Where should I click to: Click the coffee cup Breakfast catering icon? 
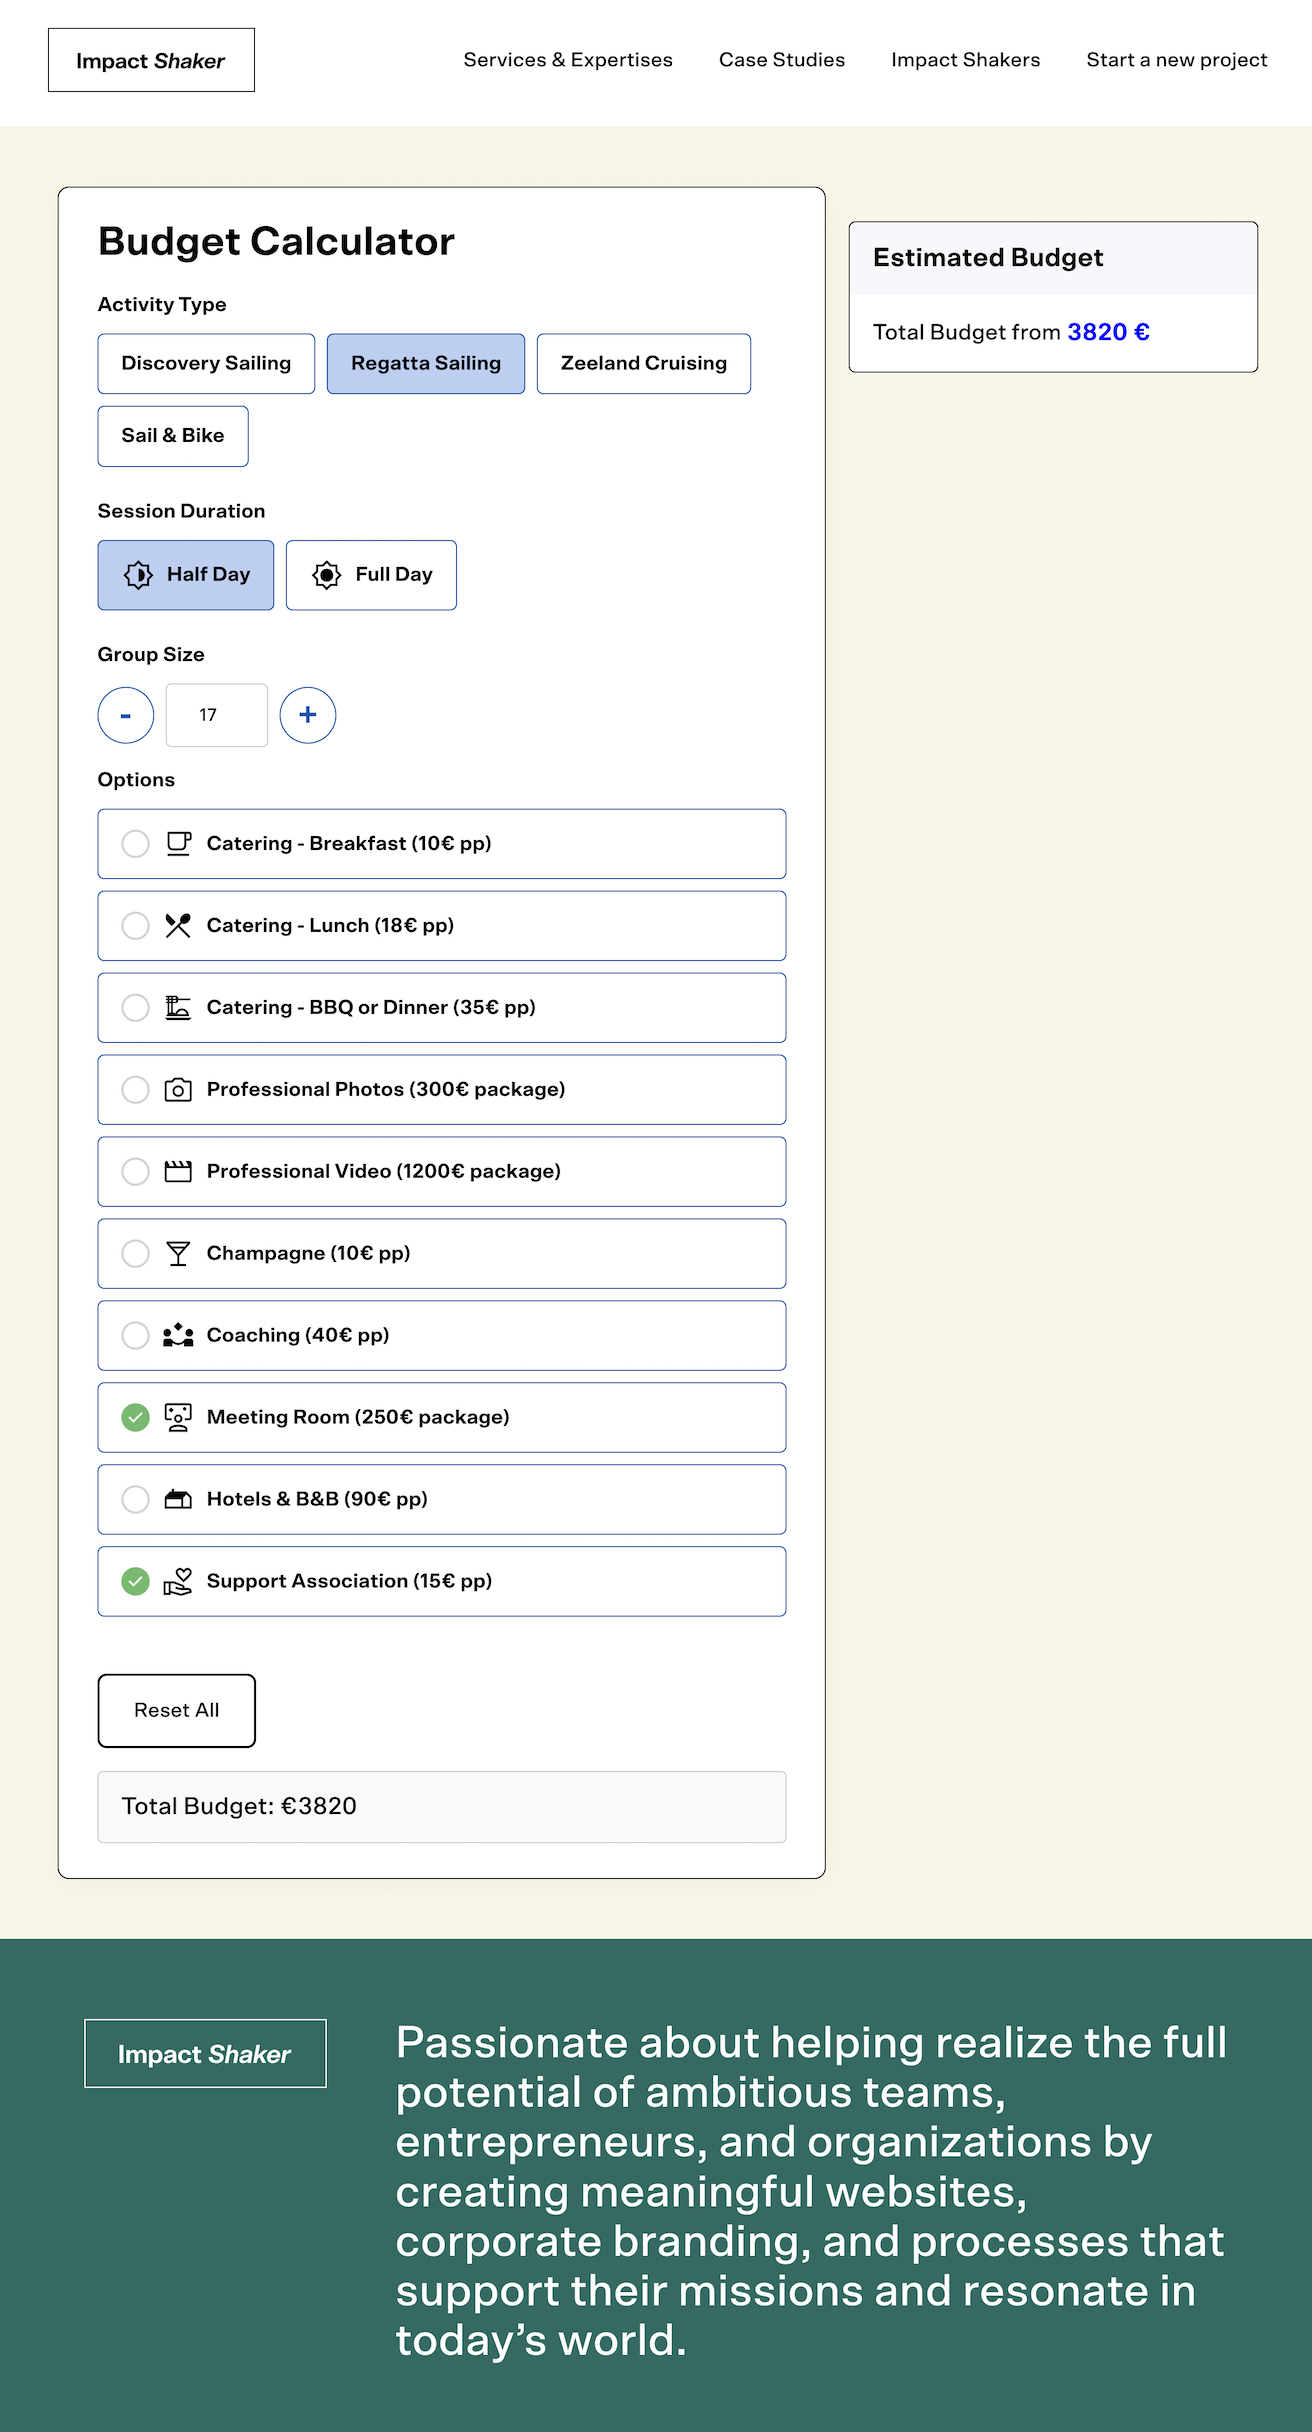click(178, 843)
